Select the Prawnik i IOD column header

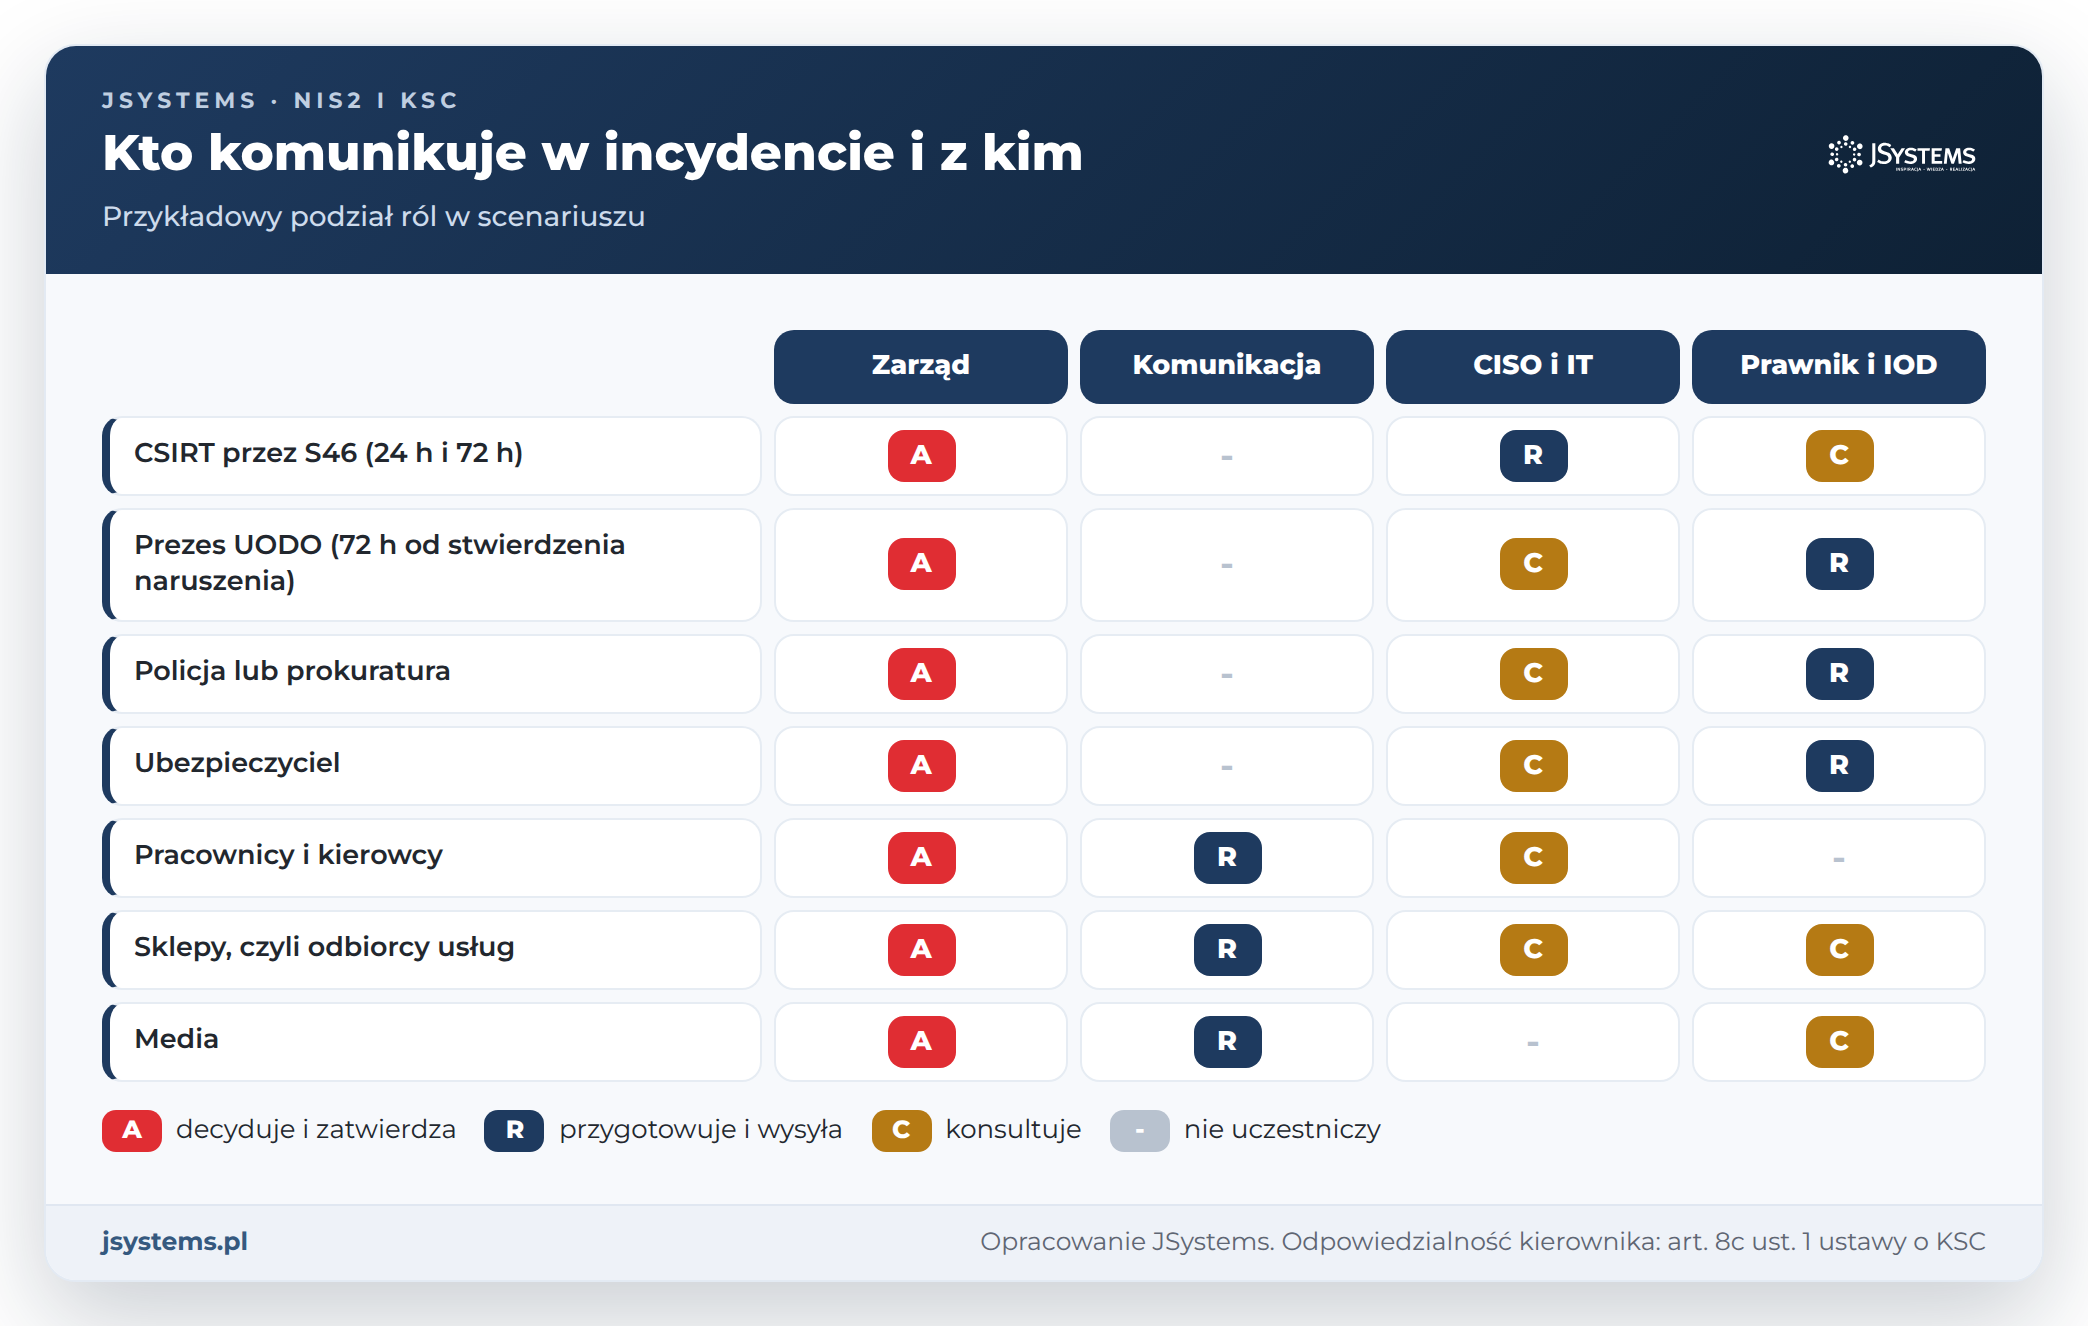tap(1839, 366)
